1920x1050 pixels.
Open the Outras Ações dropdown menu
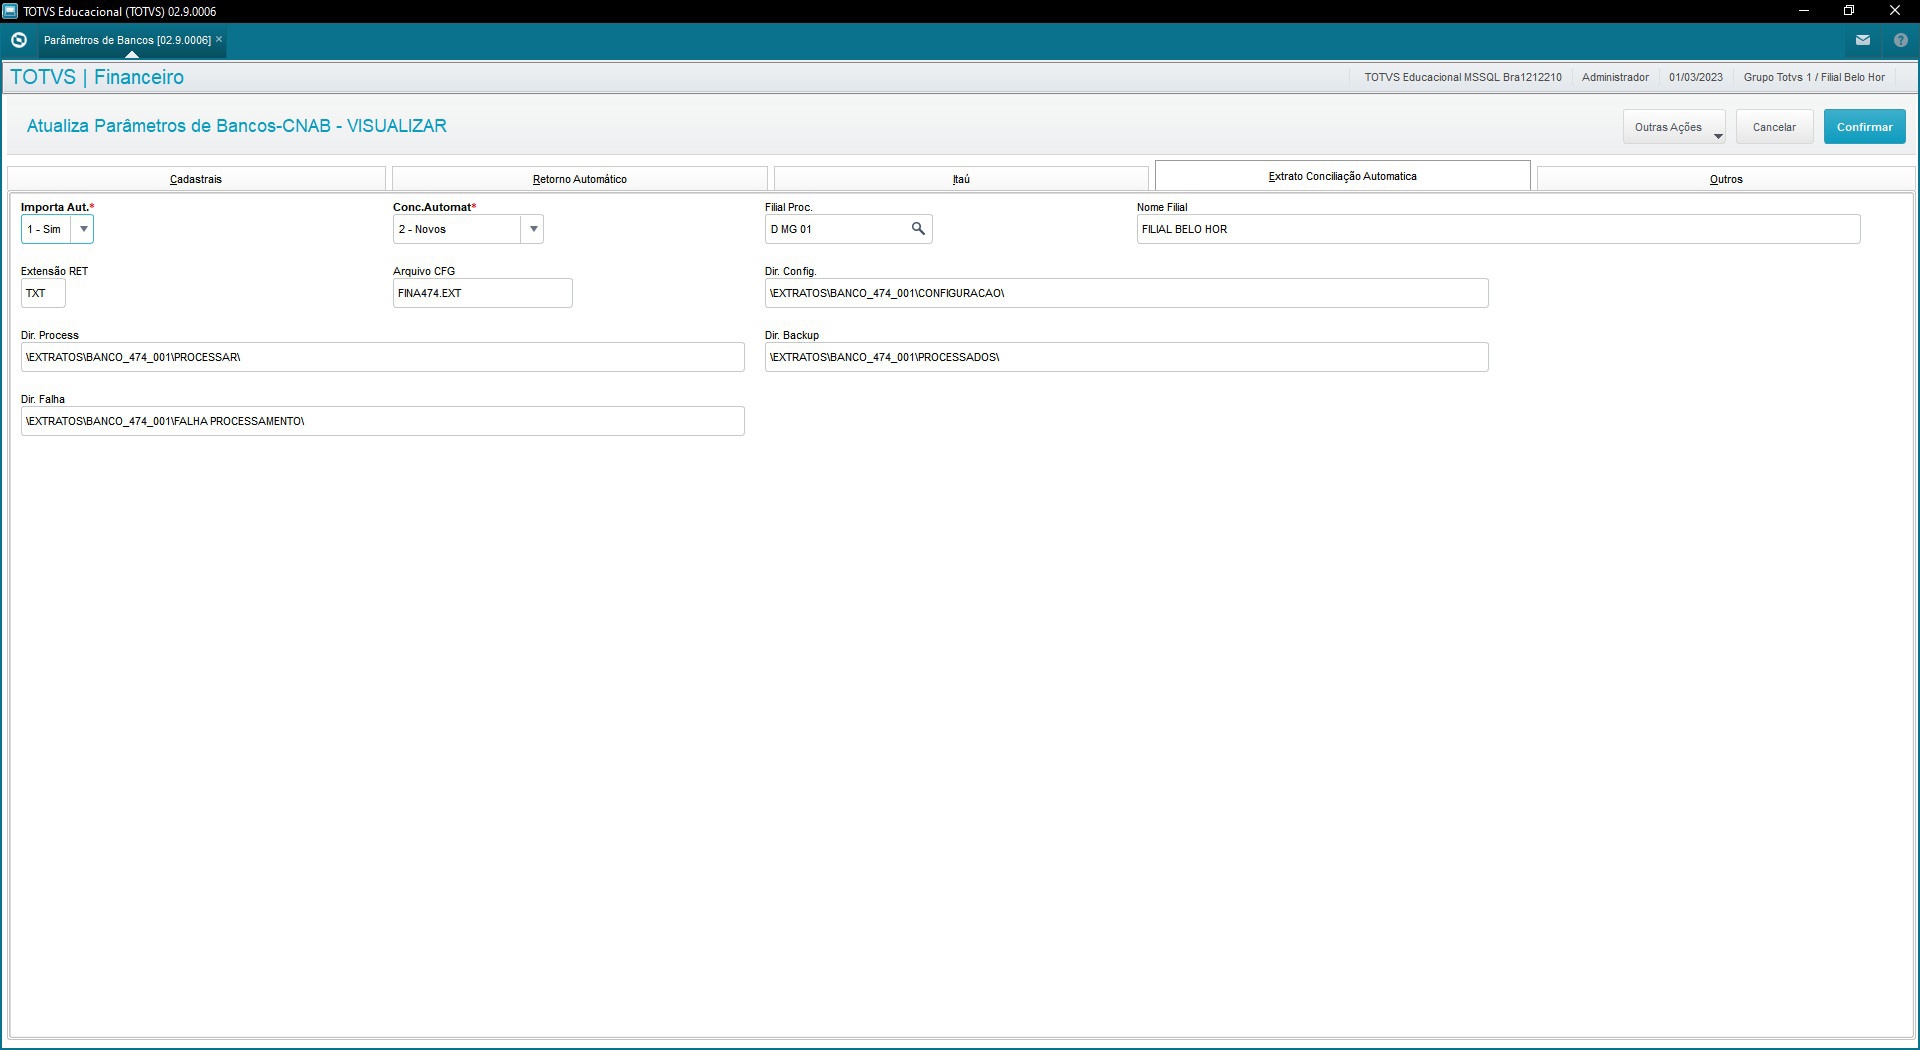coord(1674,127)
